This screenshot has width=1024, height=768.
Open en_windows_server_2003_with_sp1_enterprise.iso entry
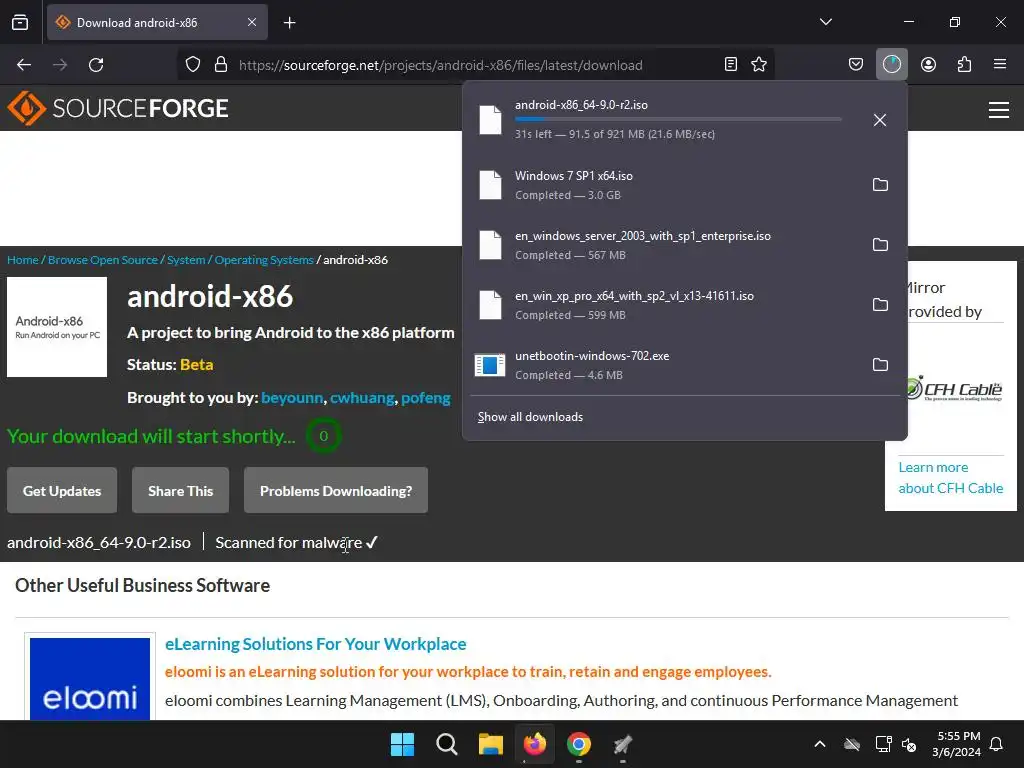663,245
